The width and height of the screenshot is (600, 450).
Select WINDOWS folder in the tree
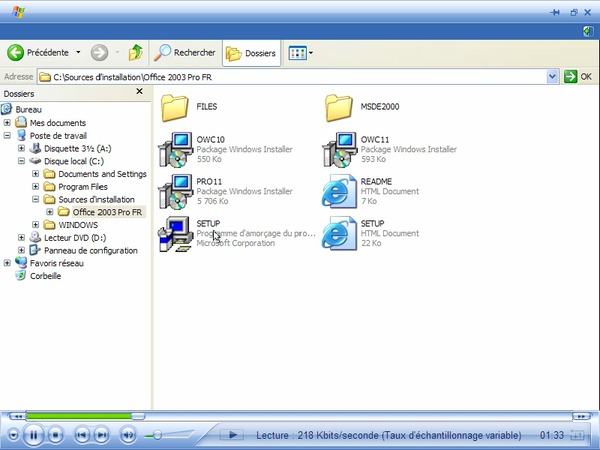[x=79, y=225]
